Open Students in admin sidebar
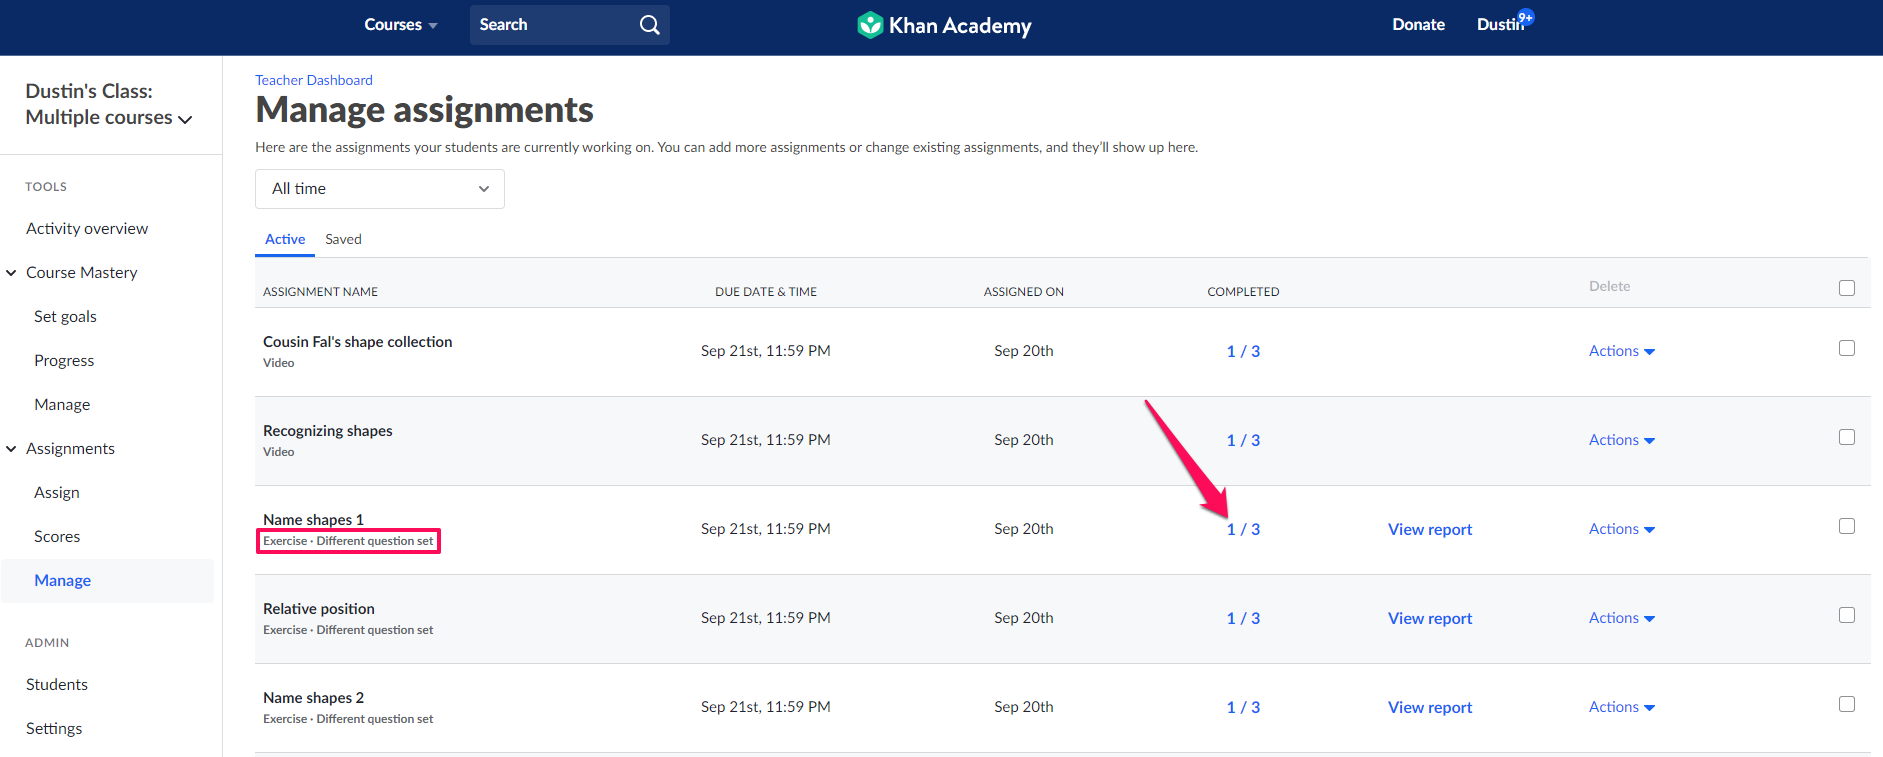 pos(57,685)
